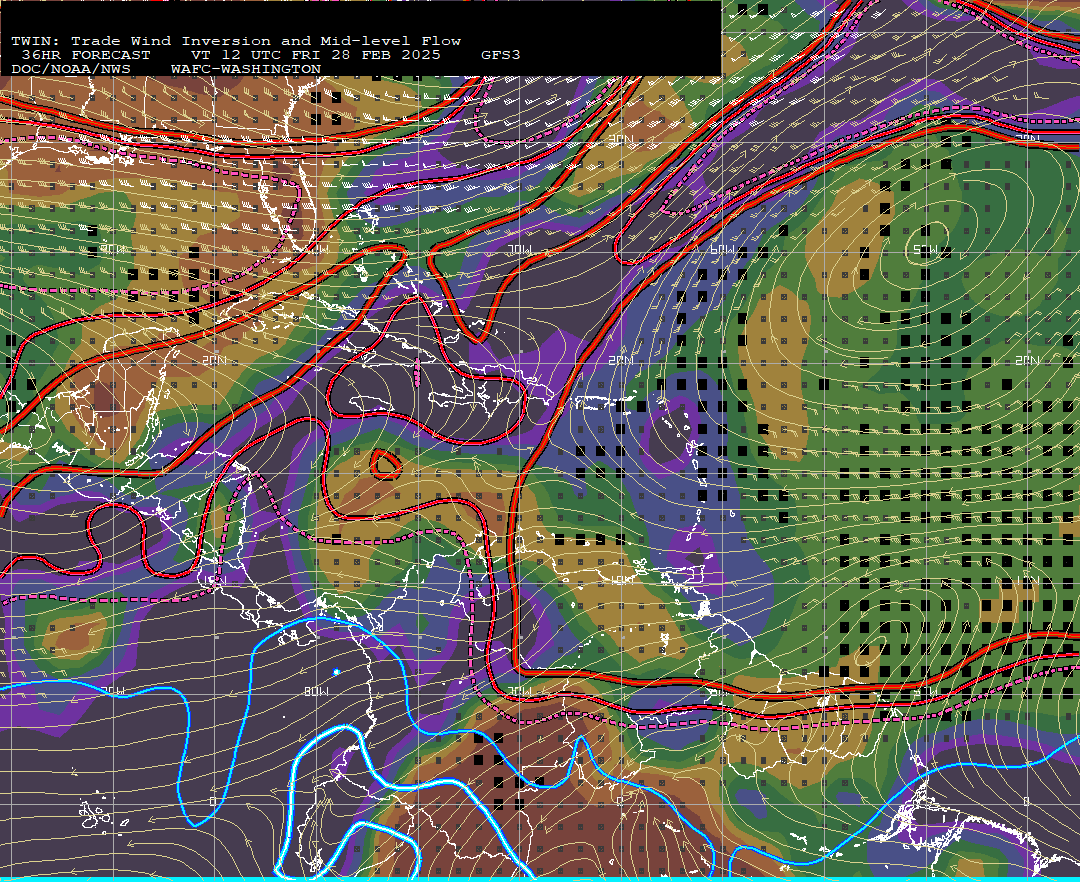Click the 'DOC/NOAA/NWS' header text
Viewport: 1080px width, 882px height.
click(71, 70)
